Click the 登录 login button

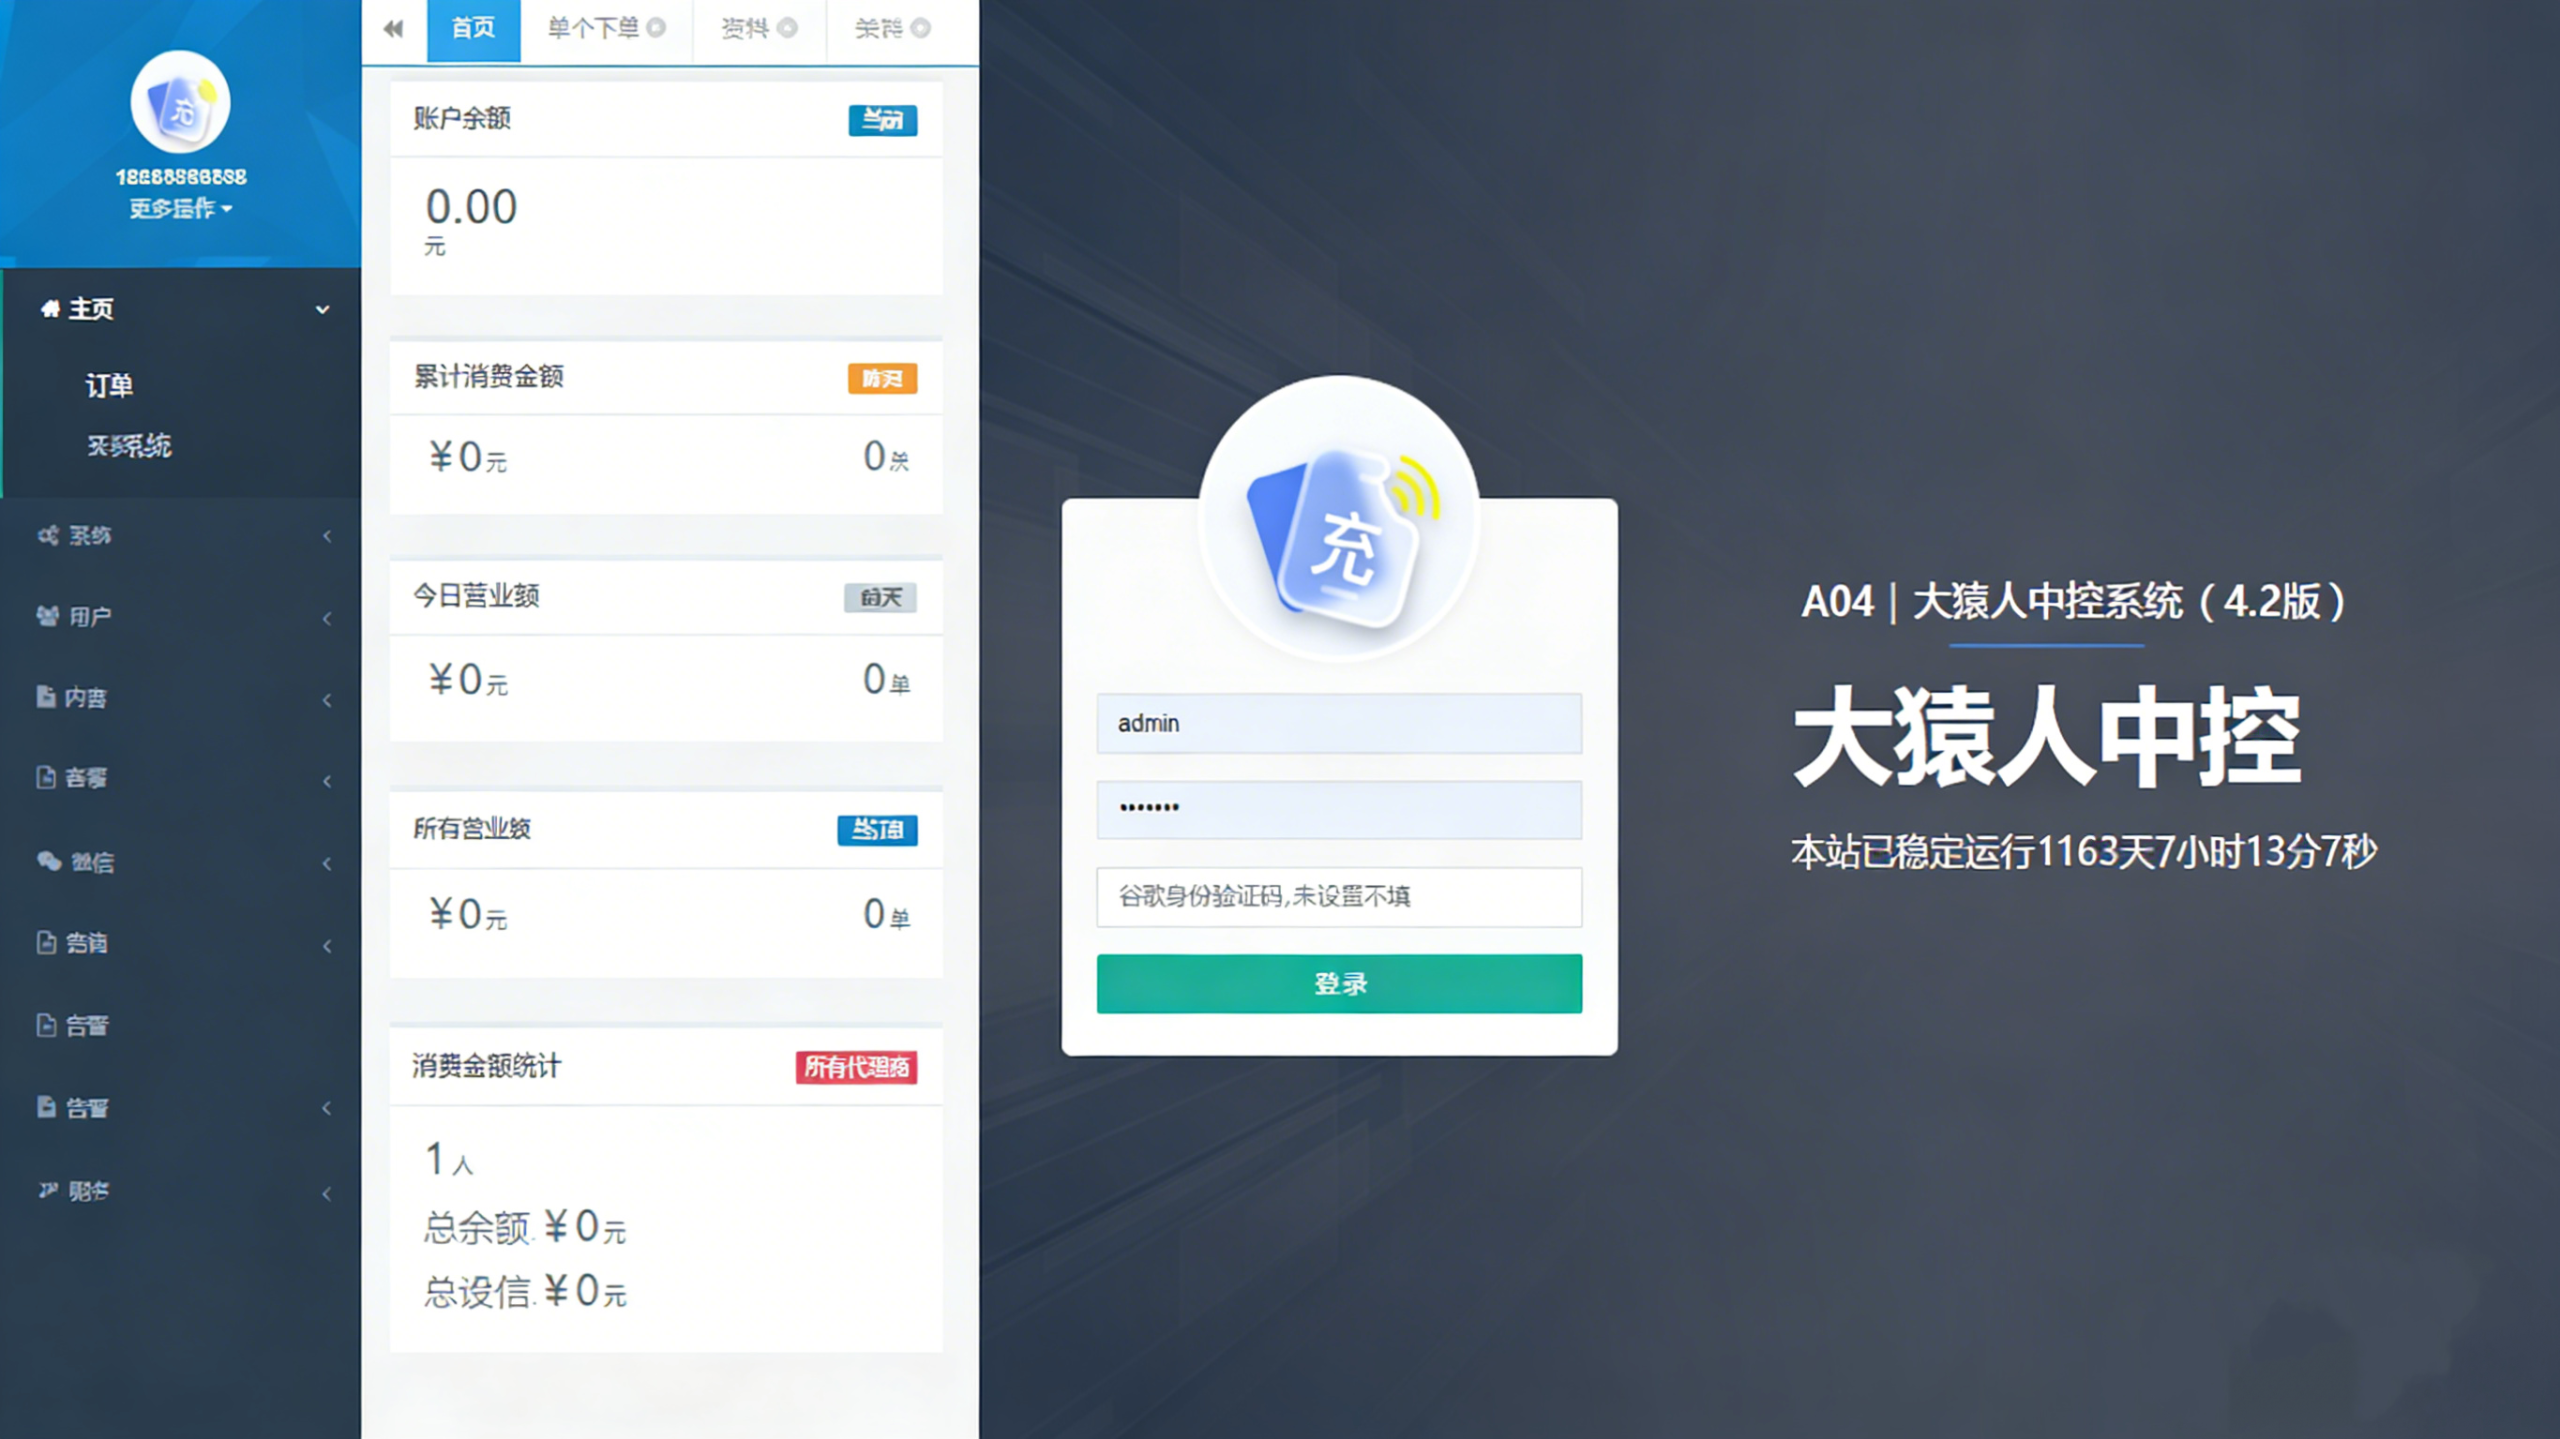[x=1338, y=982]
